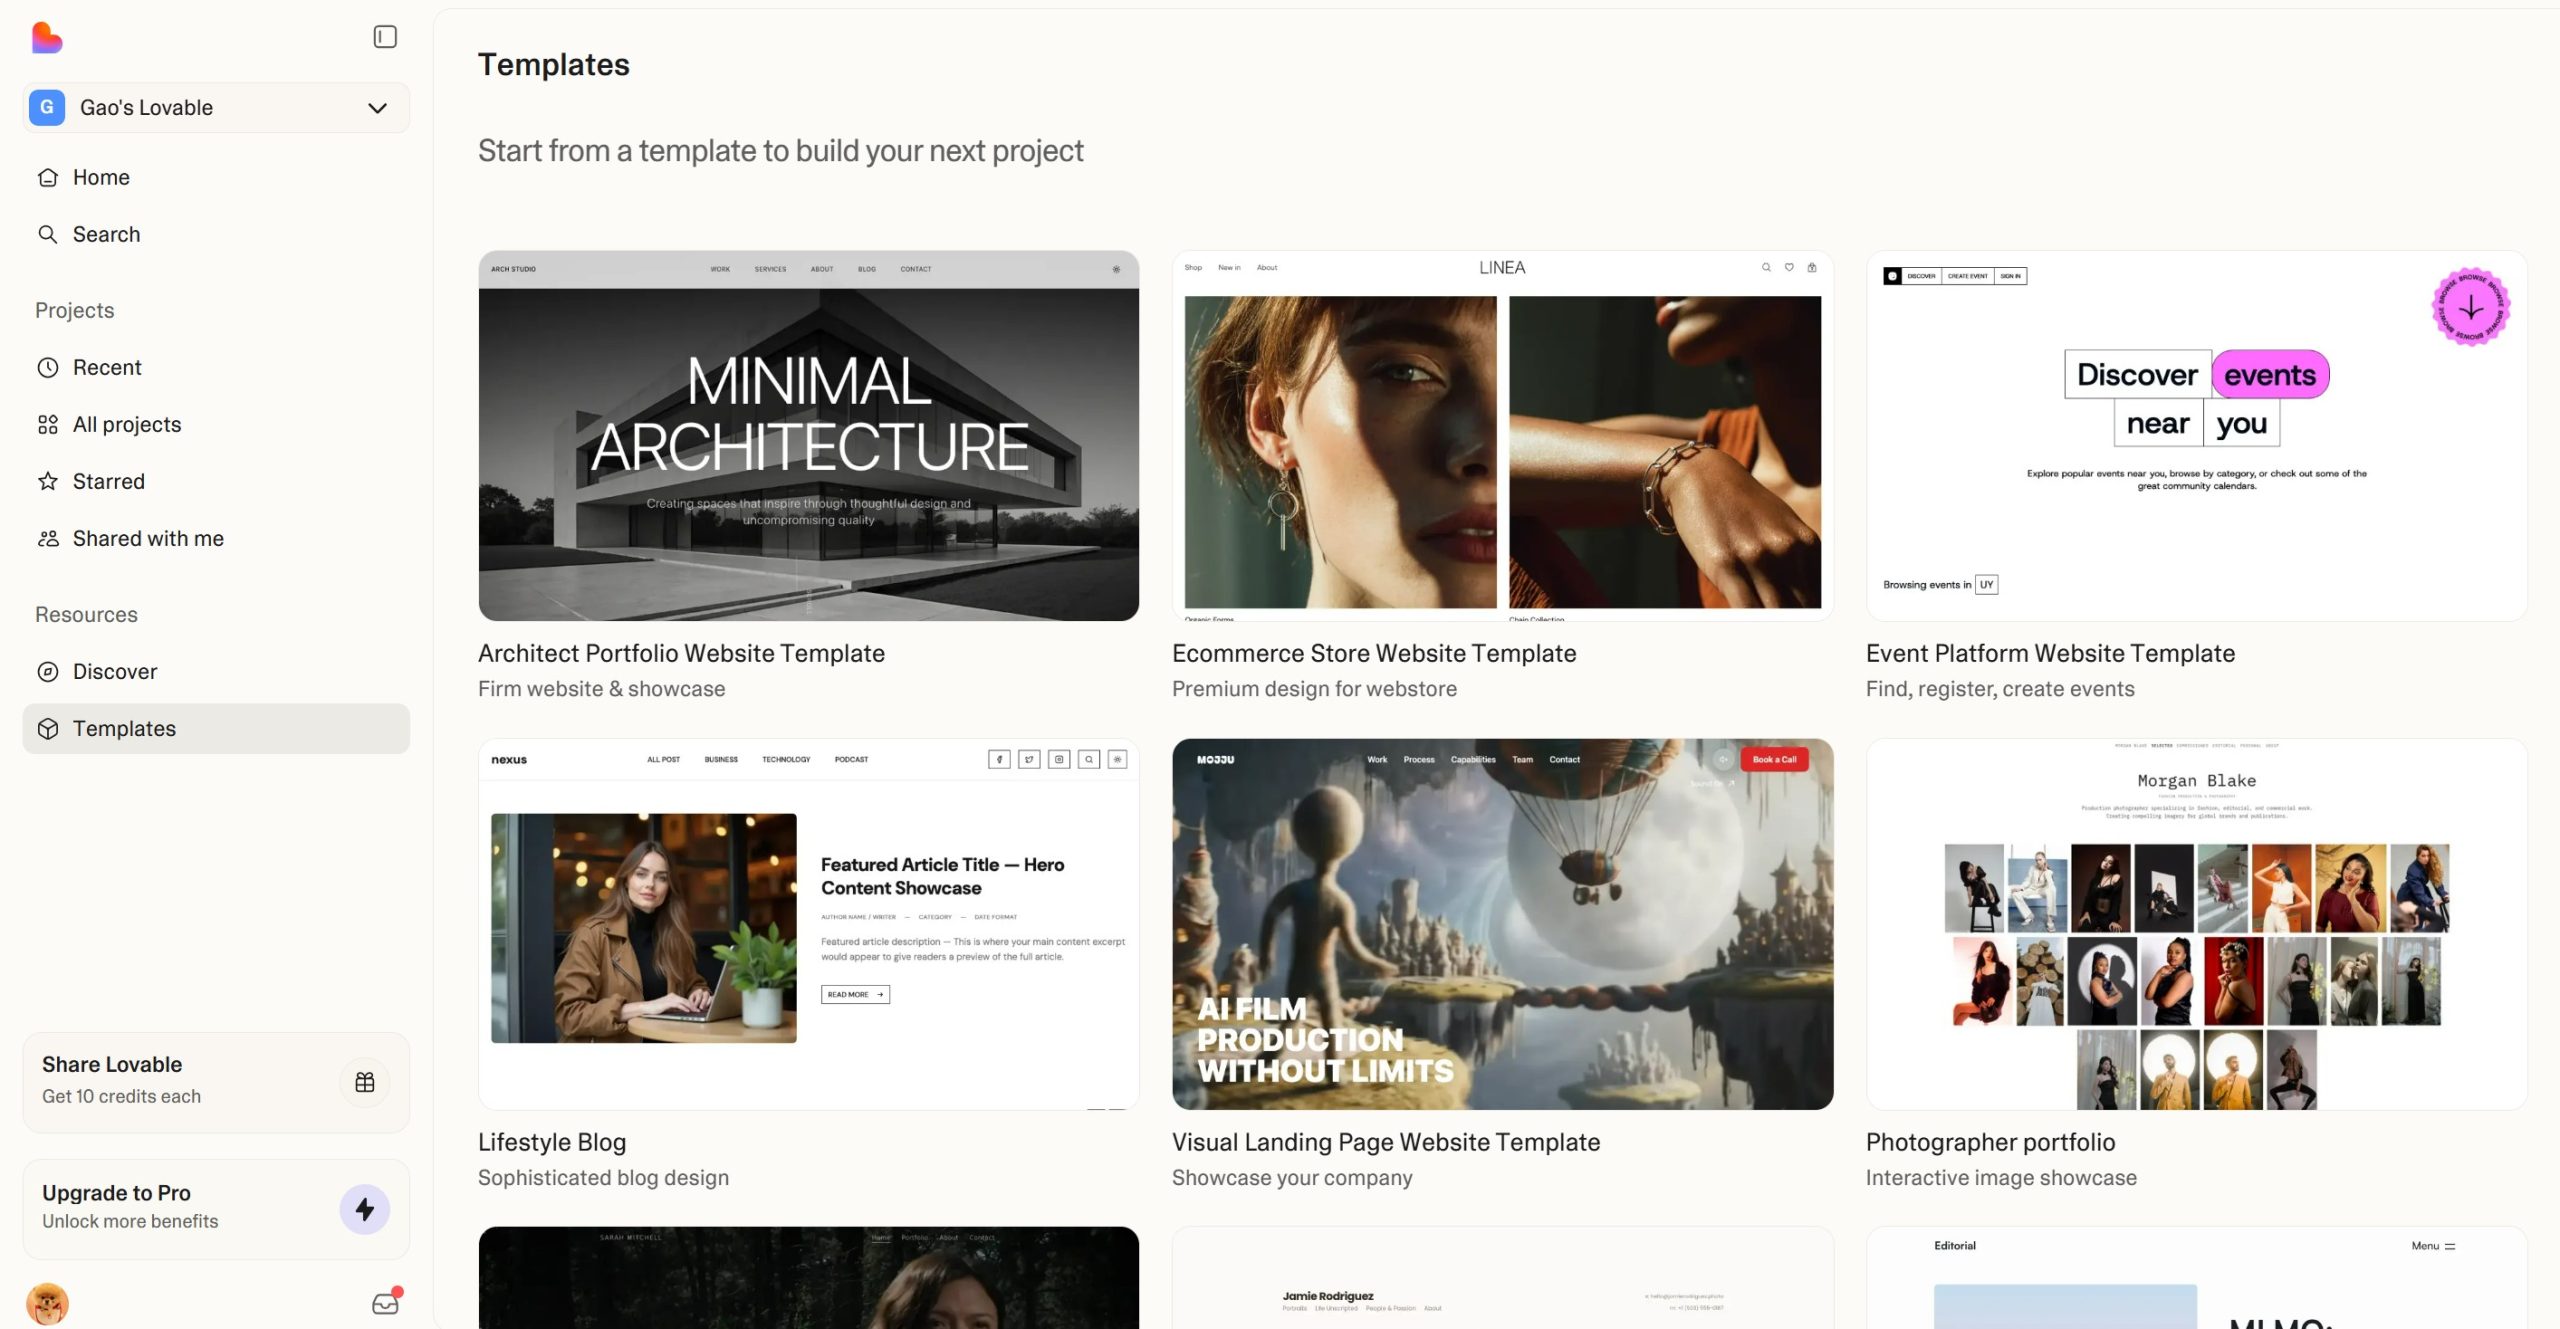The height and width of the screenshot is (1329, 2560).
Task: Click the Upgrade to Pro lightning icon
Action: pos(366,1209)
